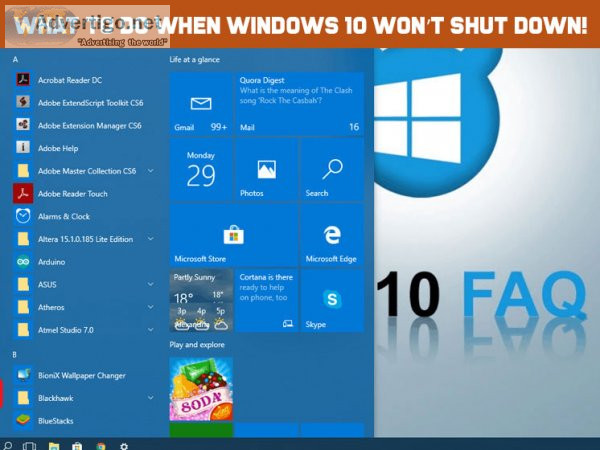The width and height of the screenshot is (600, 450).
Task: Click the Adobe Help icon
Action: click(x=23, y=147)
